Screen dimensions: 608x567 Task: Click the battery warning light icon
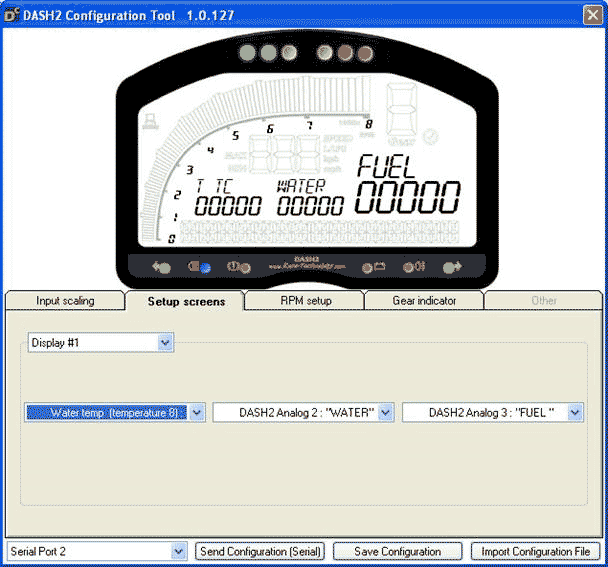point(378,267)
